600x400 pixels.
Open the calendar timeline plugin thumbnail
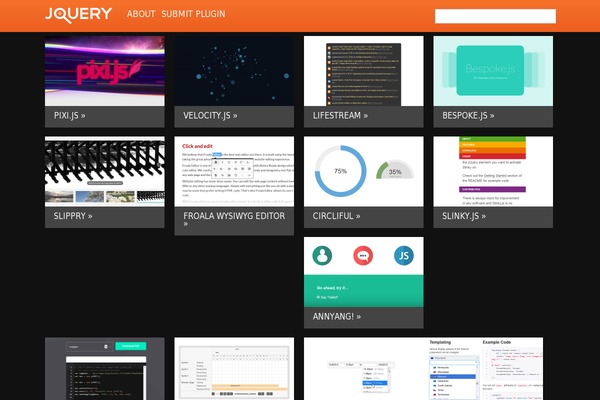coord(234,369)
